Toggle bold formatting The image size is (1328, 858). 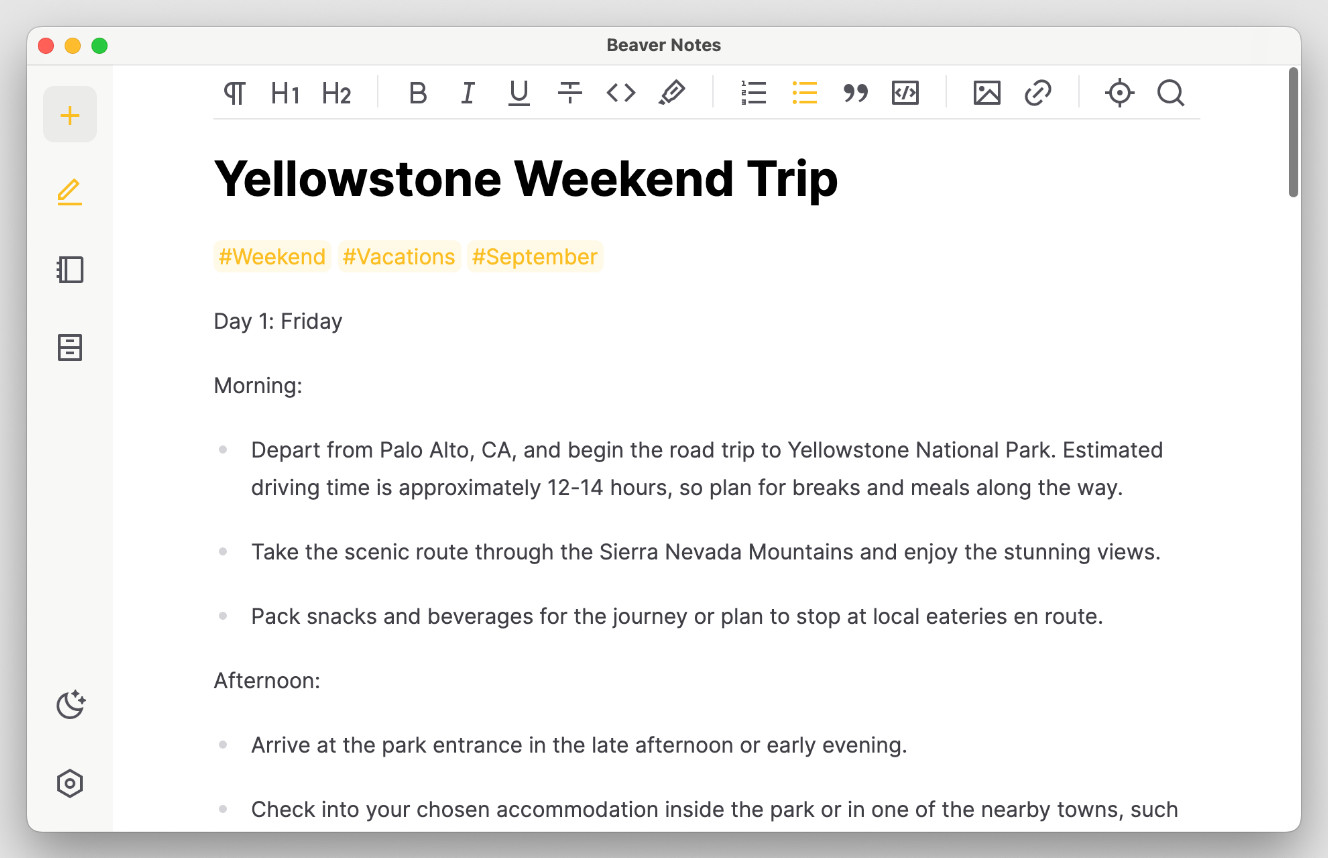(x=418, y=94)
